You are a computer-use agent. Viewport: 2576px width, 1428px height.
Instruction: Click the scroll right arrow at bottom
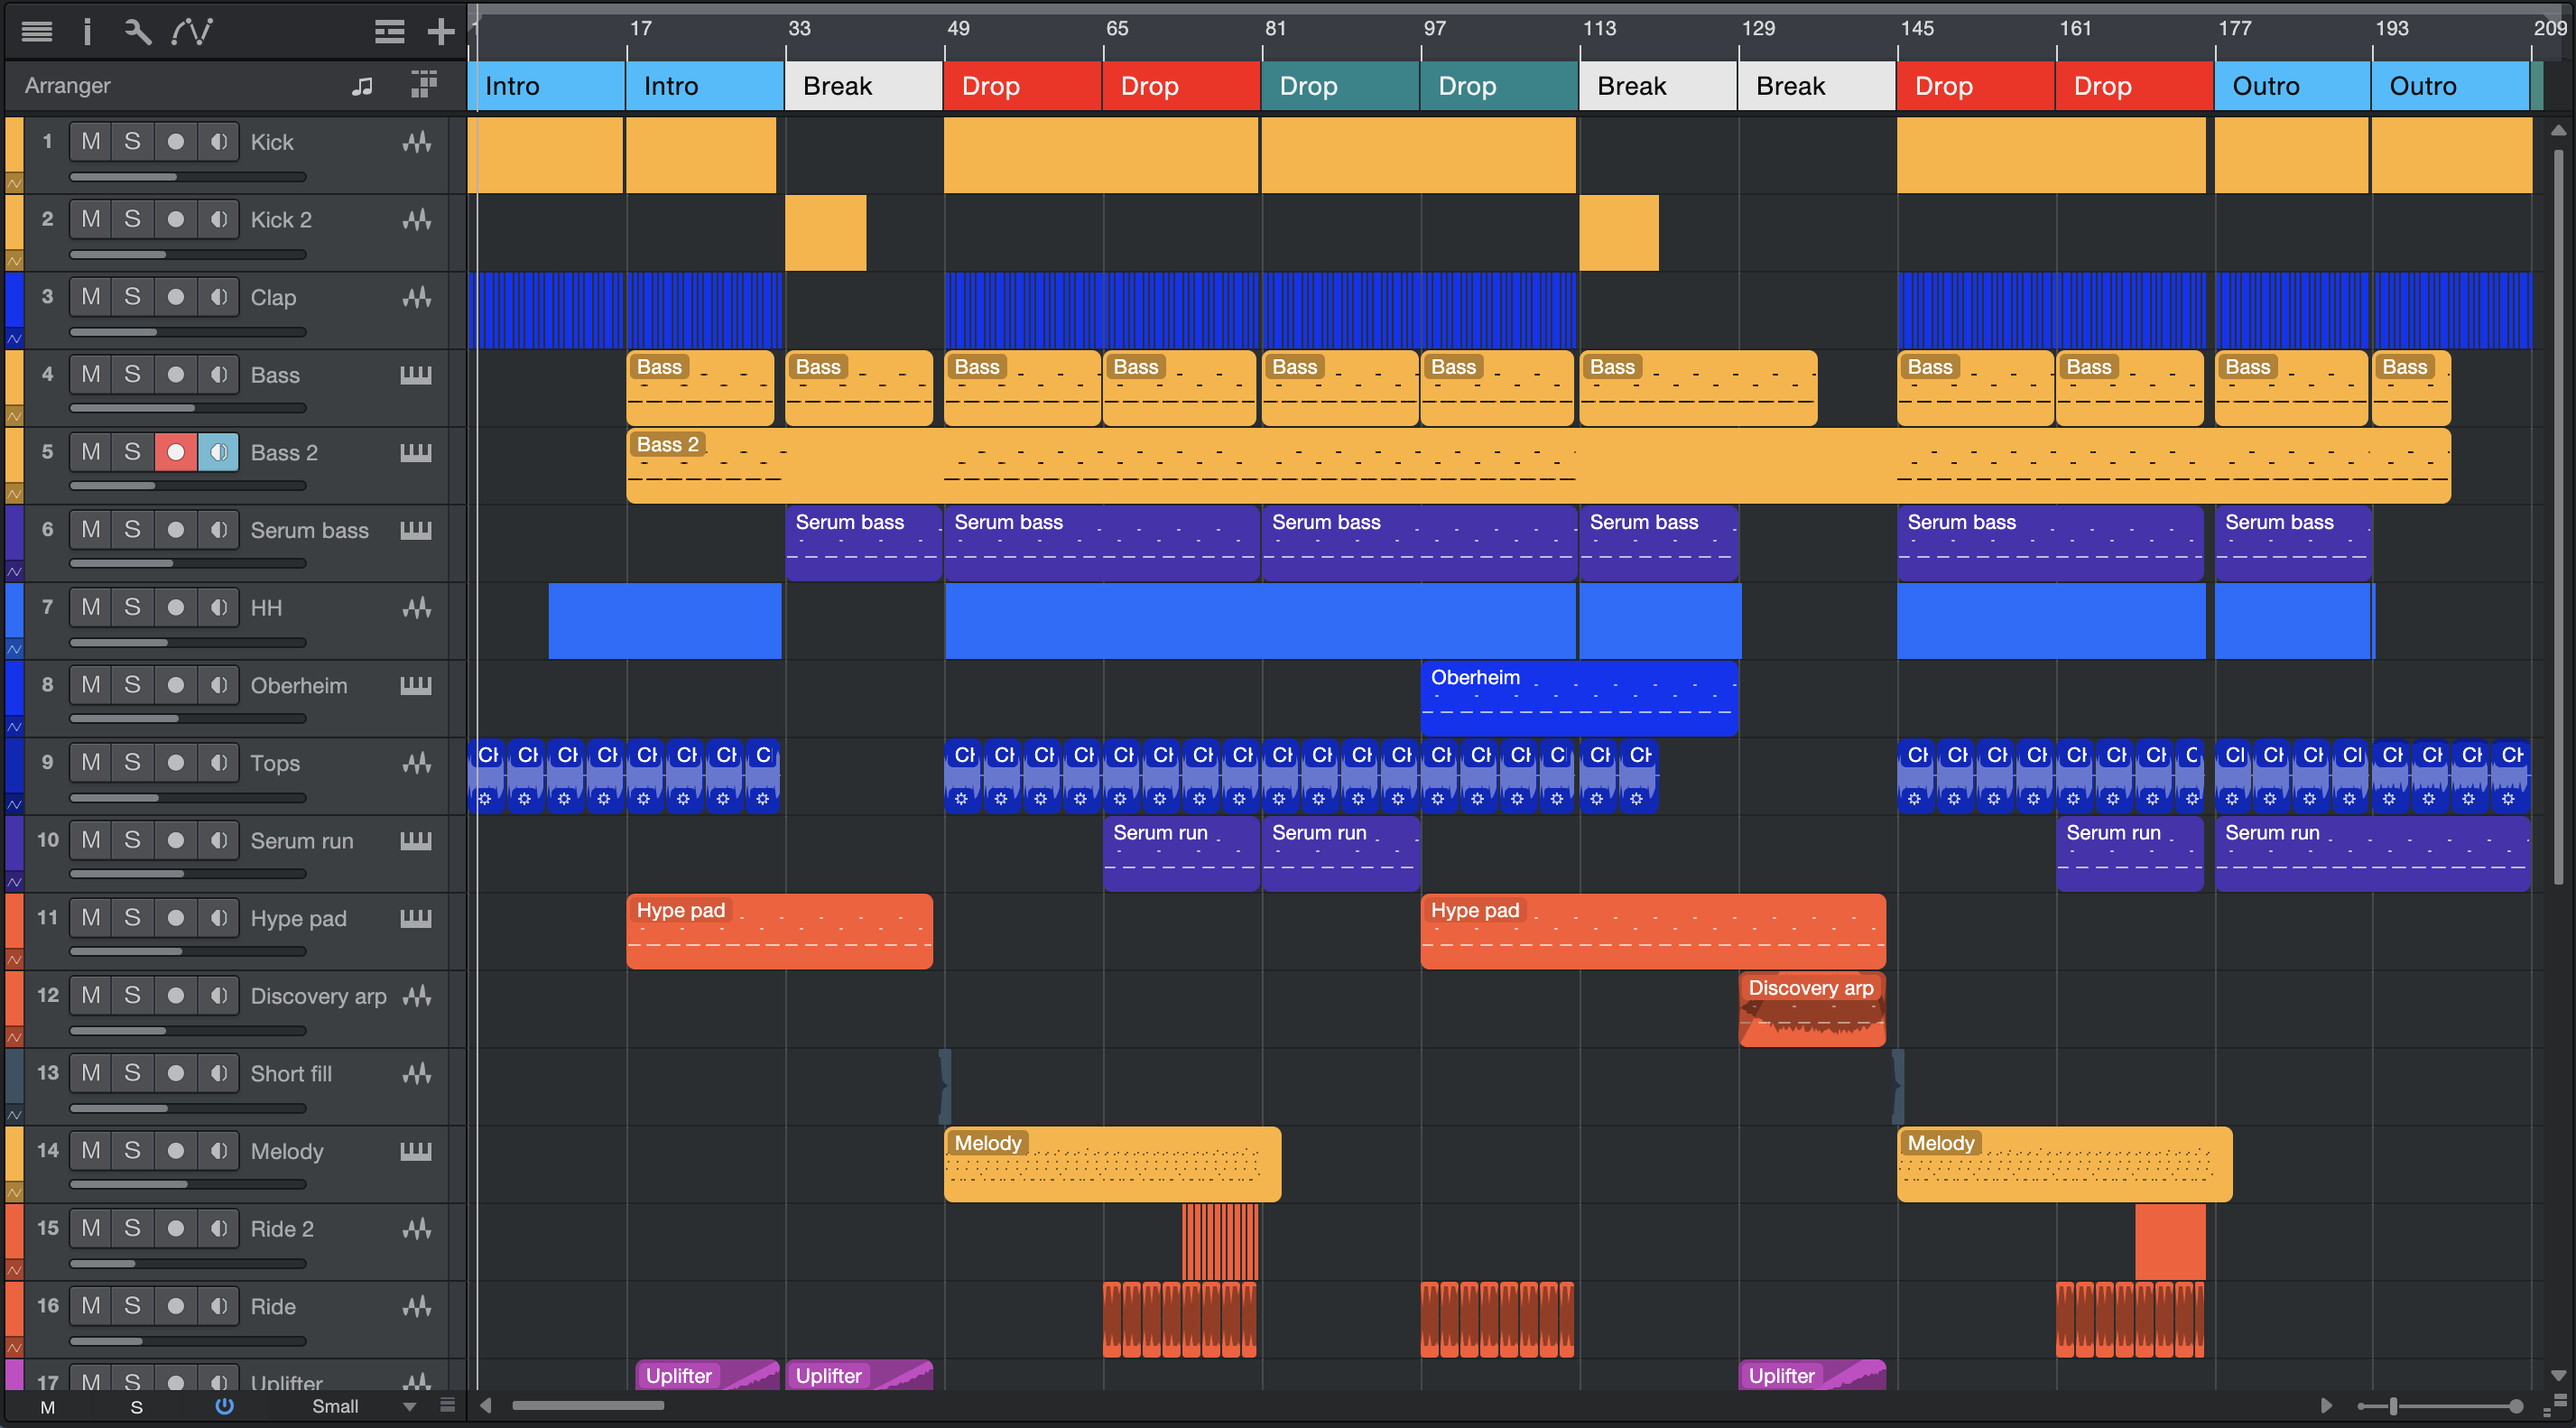2326,1405
